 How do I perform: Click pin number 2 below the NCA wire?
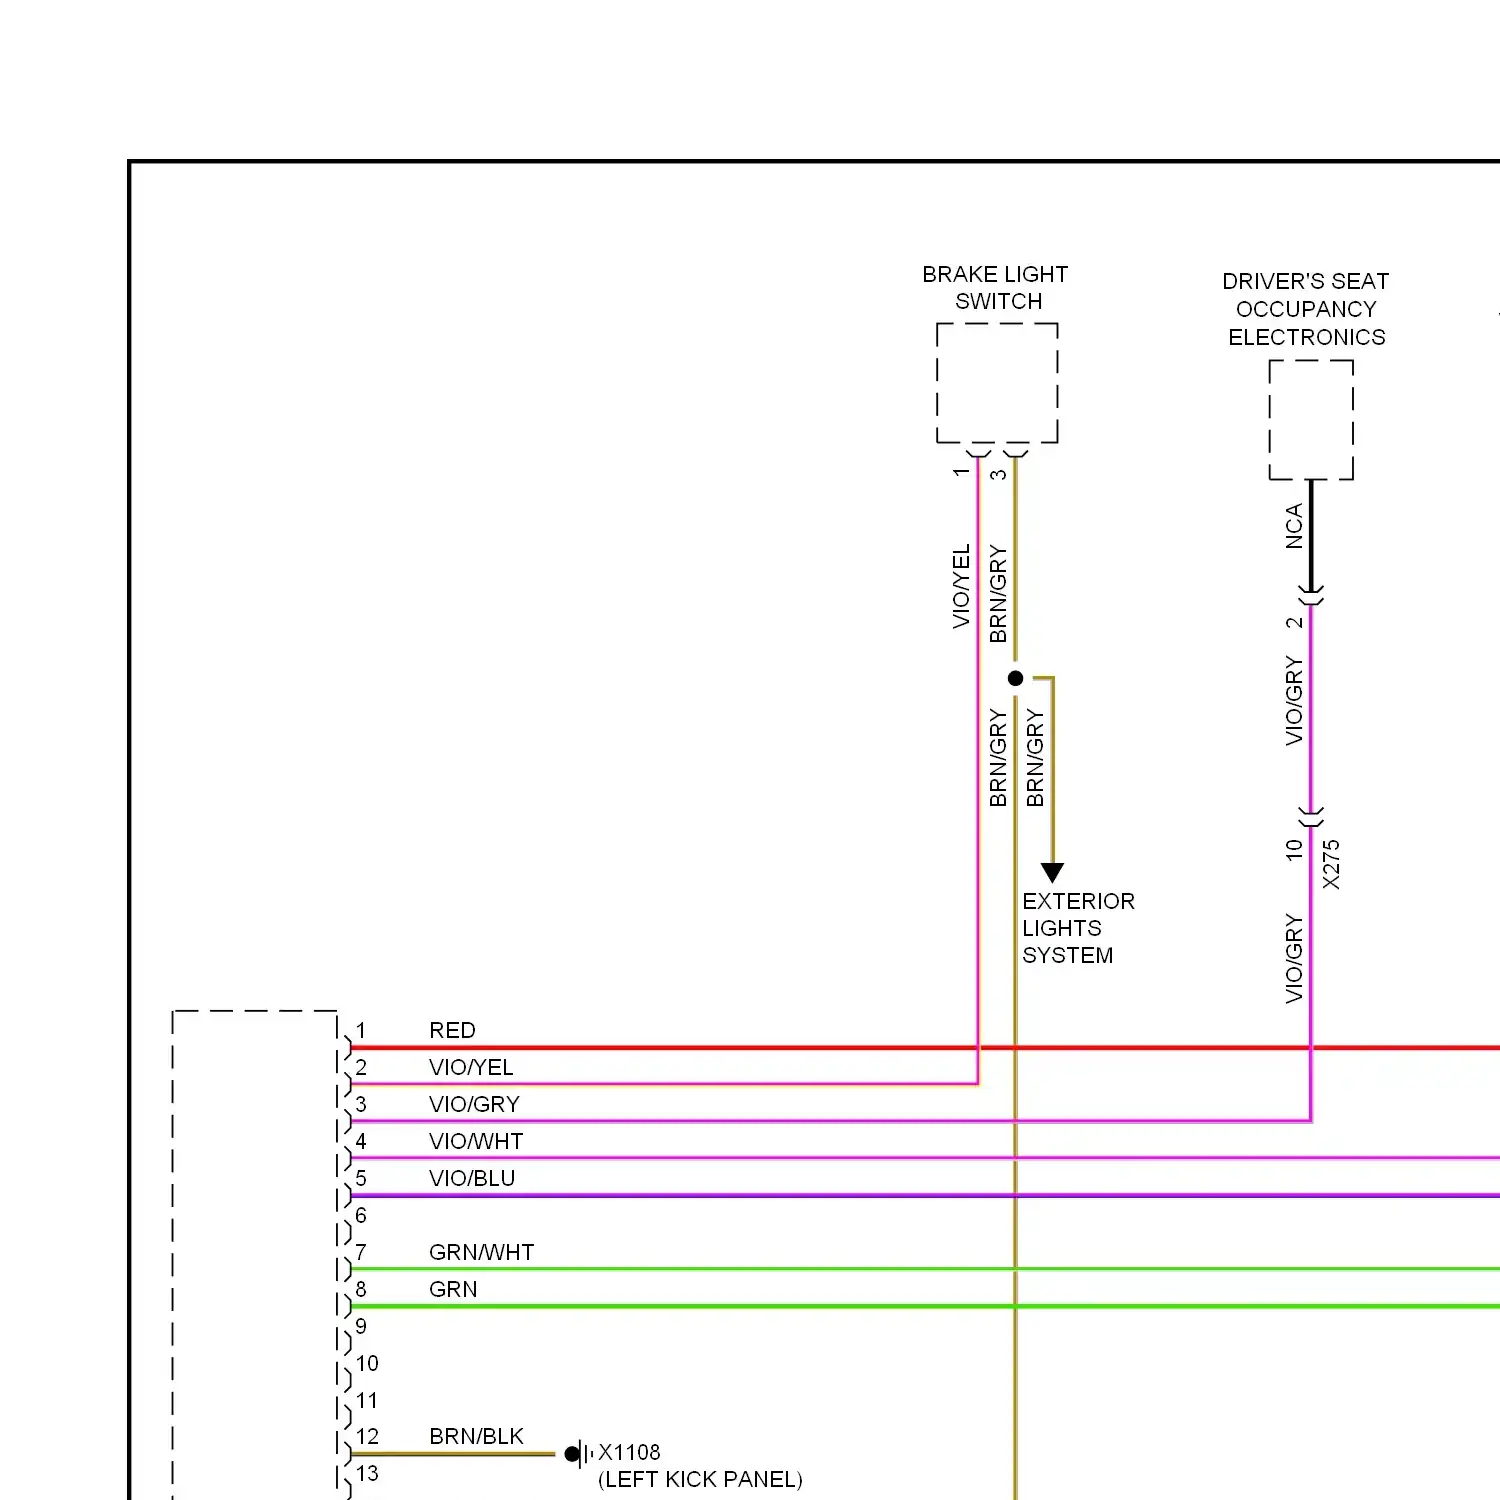pos(1294,622)
